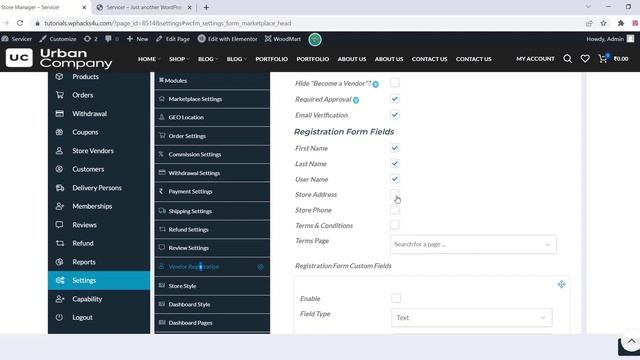Check the custom field Enable checkbox
Screen dimensions: 640x360
(396, 298)
